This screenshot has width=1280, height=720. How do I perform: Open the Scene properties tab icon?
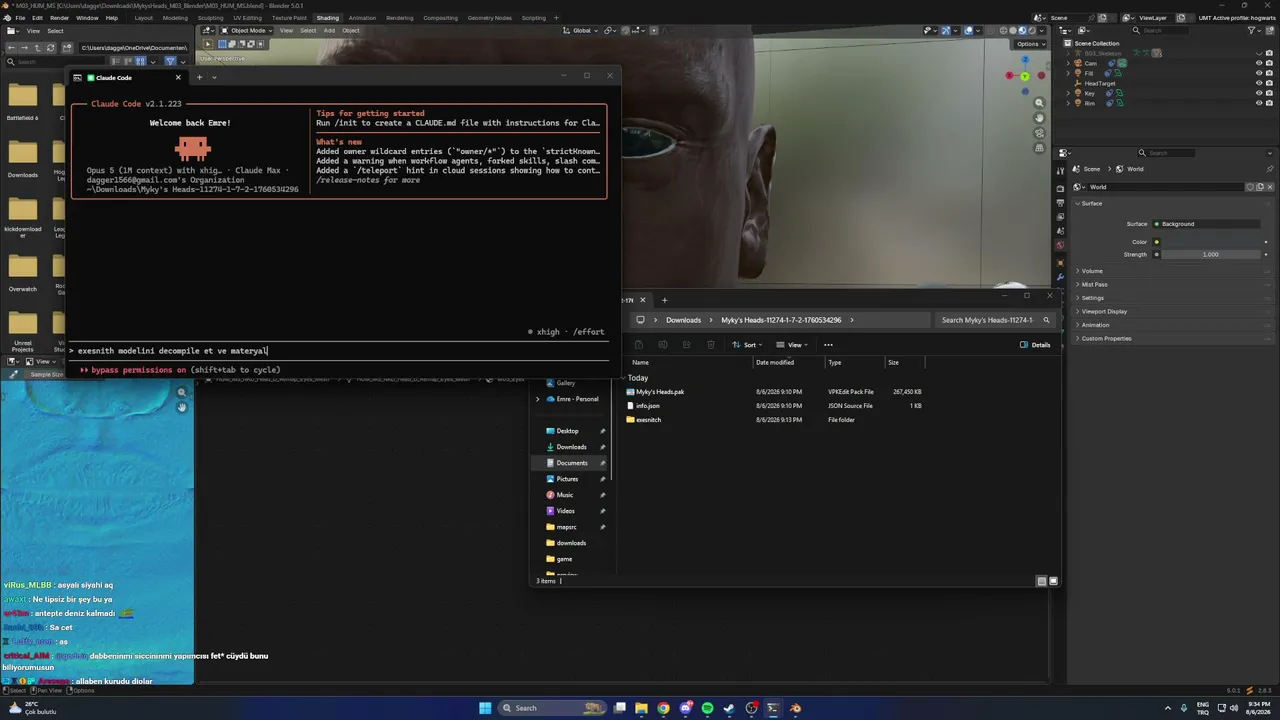pos(1060,231)
